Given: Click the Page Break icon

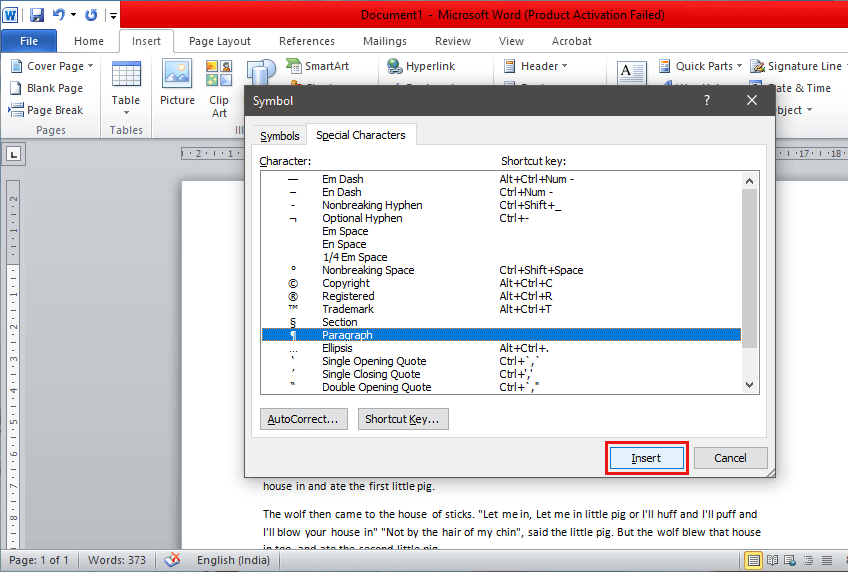Looking at the screenshot, I should point(47,110).
